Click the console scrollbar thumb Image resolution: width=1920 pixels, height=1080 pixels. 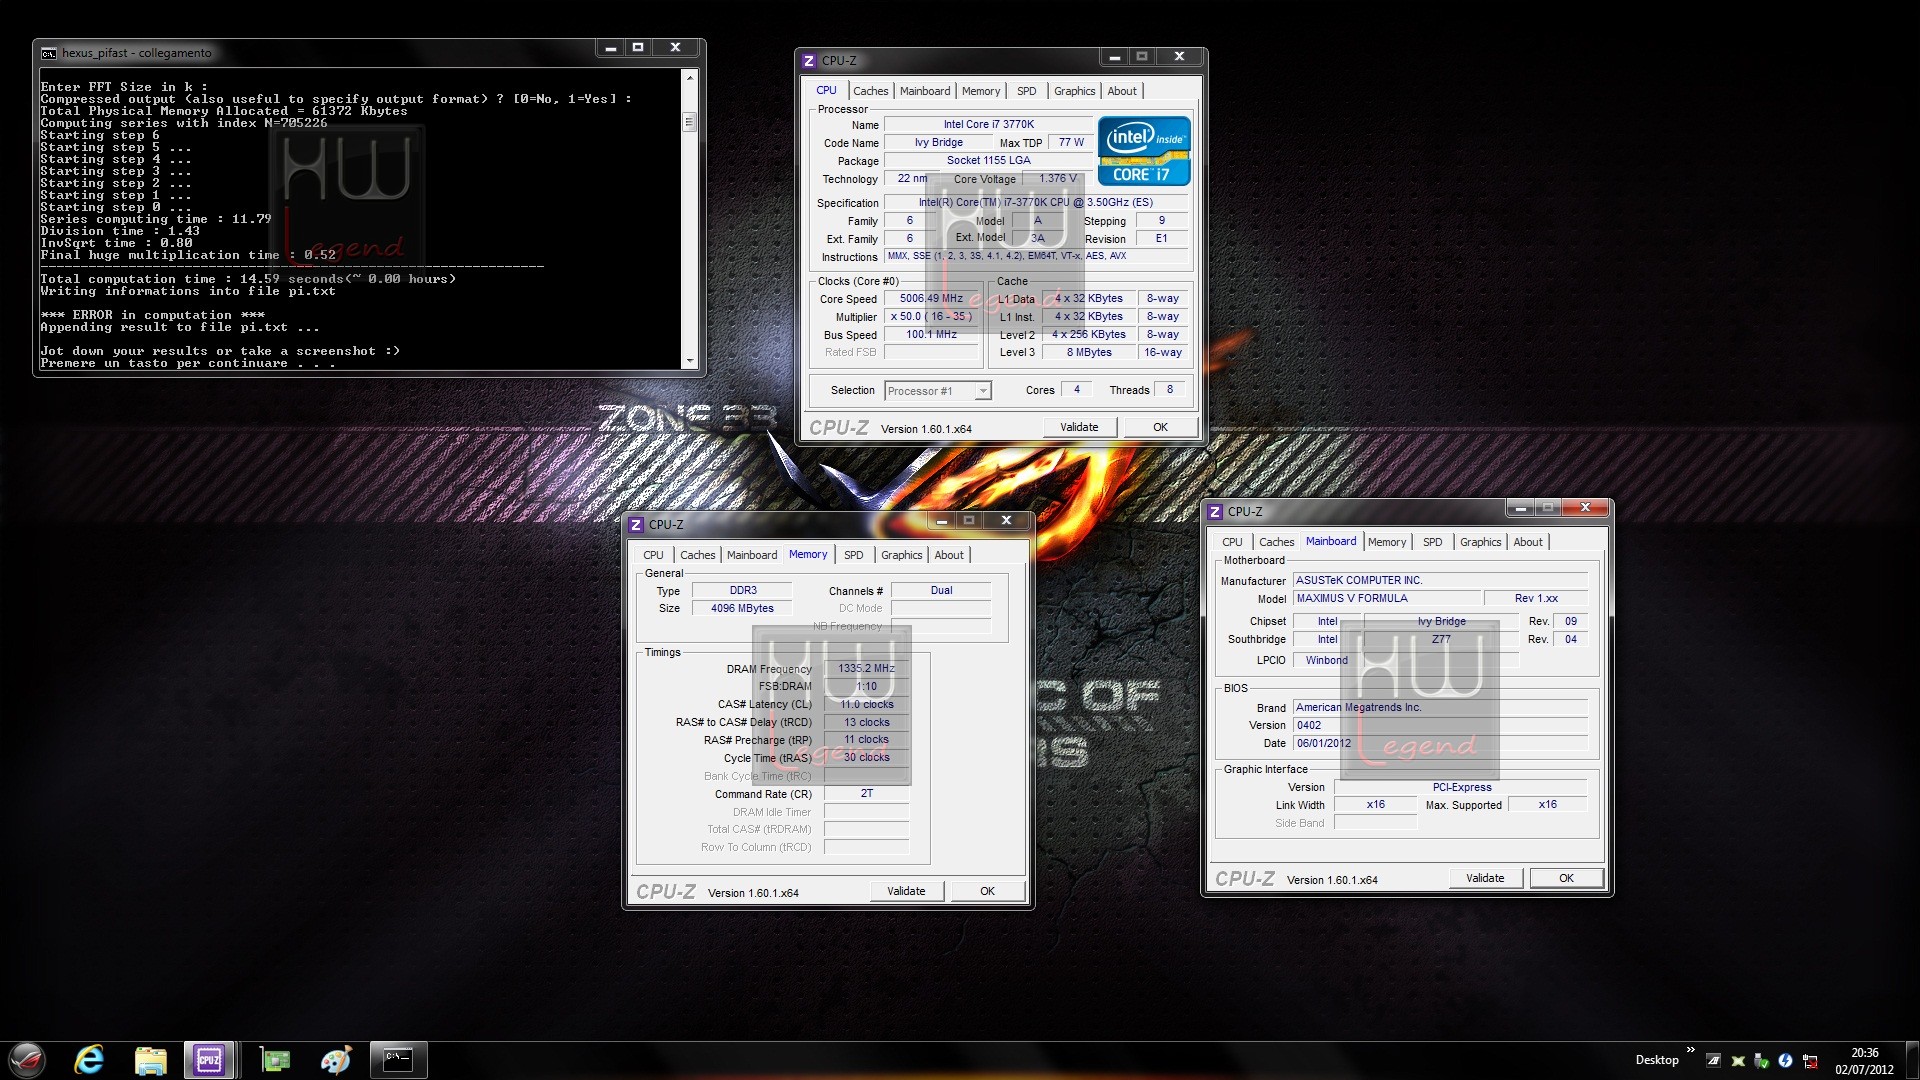(689, 122)
